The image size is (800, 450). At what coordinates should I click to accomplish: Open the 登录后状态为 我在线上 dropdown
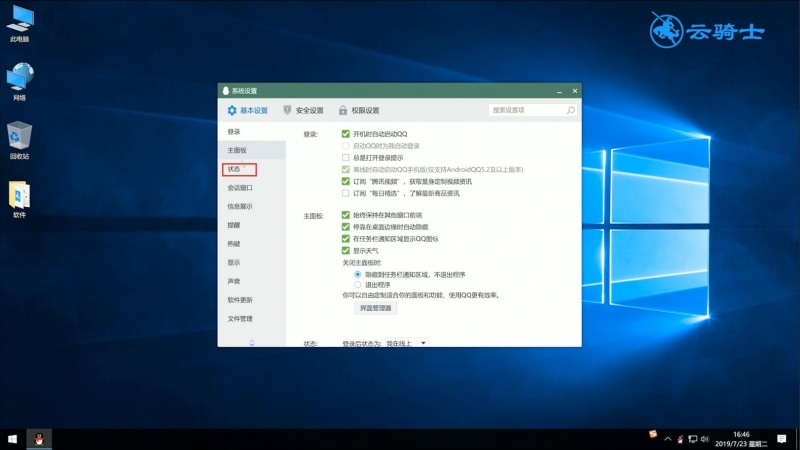click(x=406, y=343)
